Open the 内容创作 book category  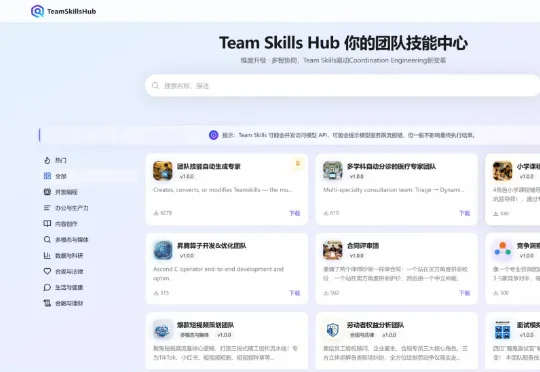(x=60, y=224)
